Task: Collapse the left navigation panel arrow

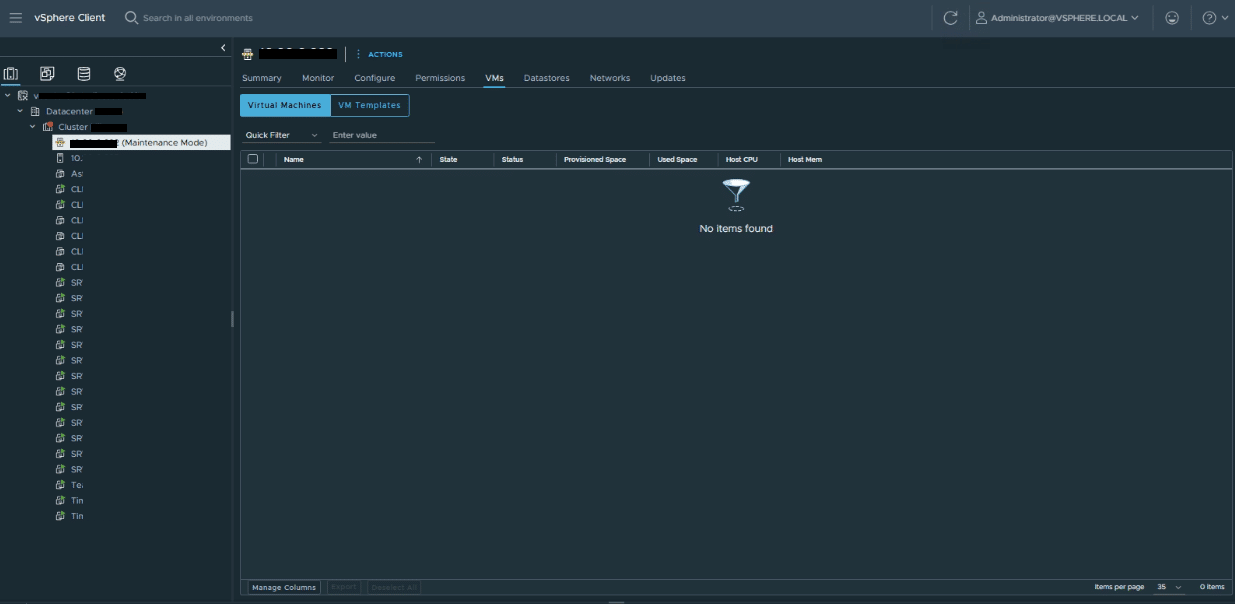Action: [222, 48]
